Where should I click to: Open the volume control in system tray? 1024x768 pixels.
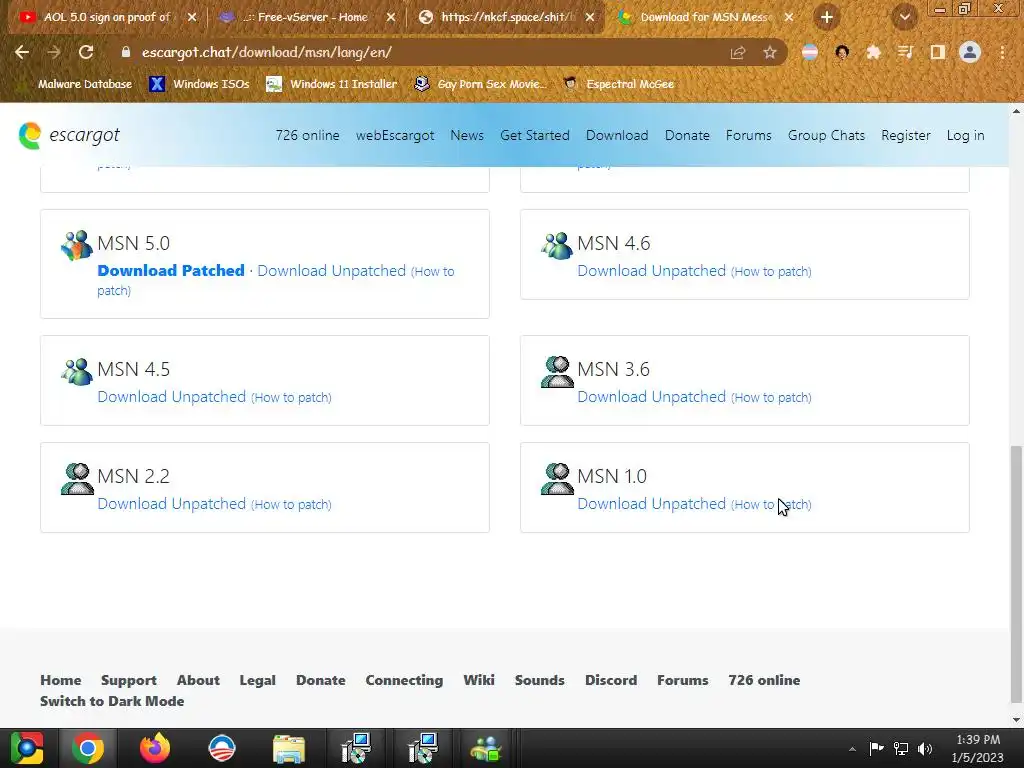point(925,749)
